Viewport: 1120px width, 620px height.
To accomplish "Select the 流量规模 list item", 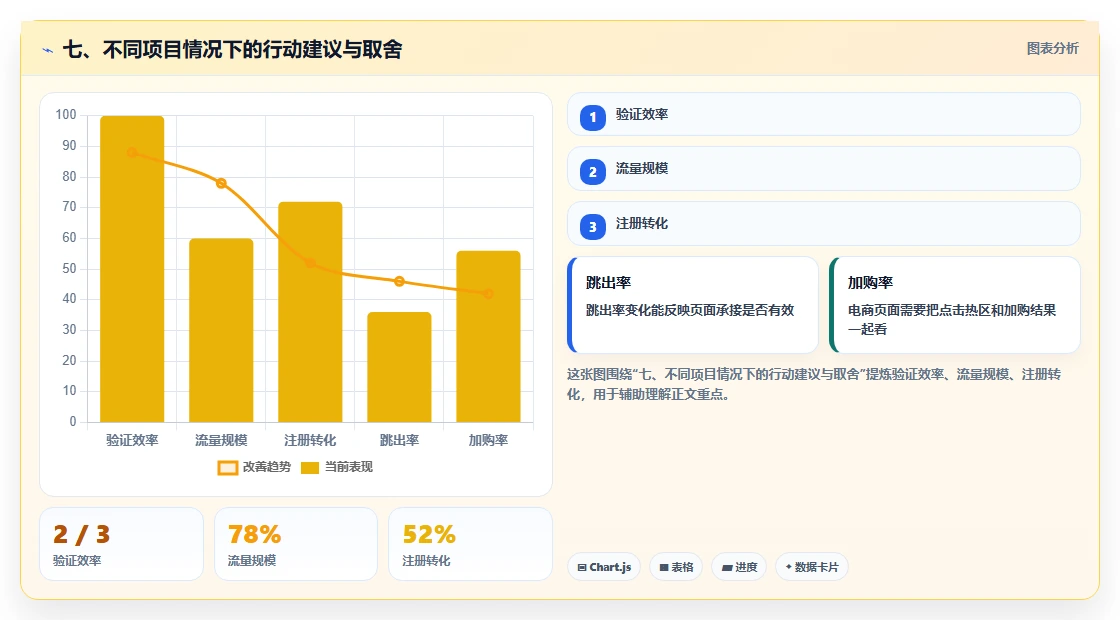I will tap(824, 169).
